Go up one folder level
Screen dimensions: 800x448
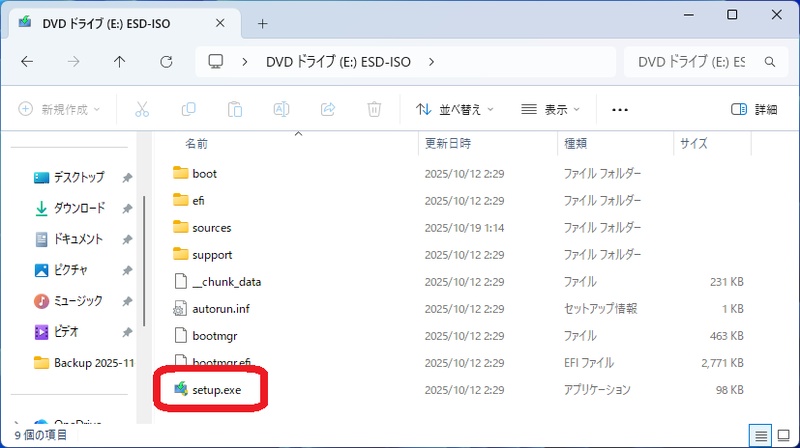pos(119,62)
